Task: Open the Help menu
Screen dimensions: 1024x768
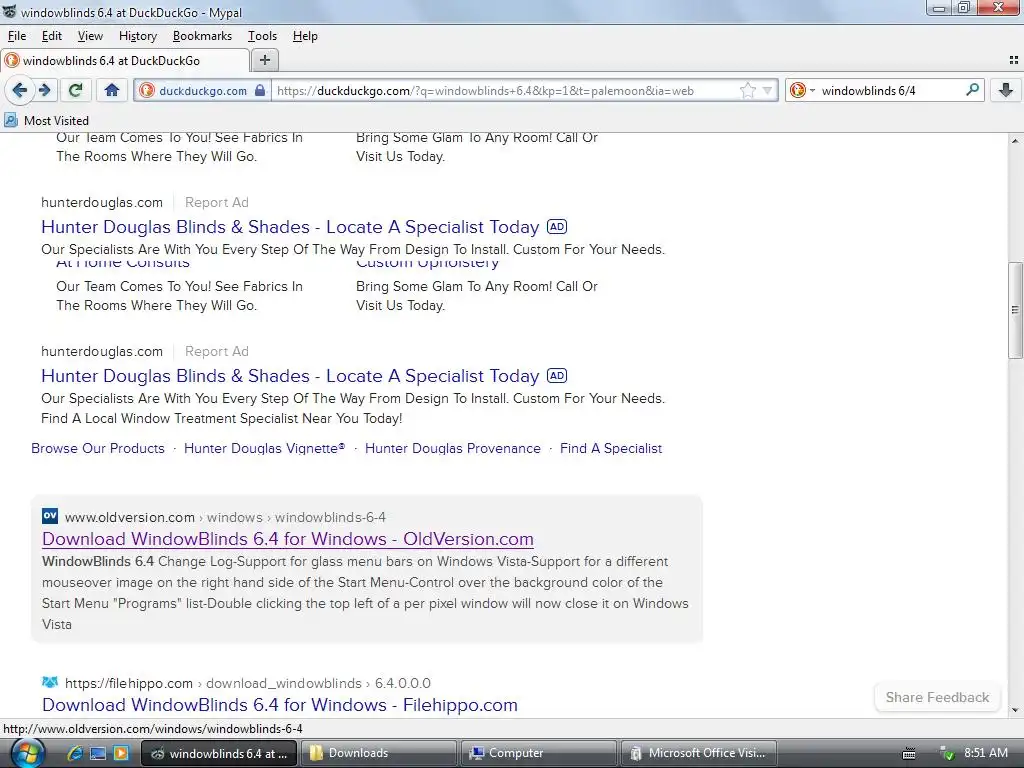Action: 305,36
